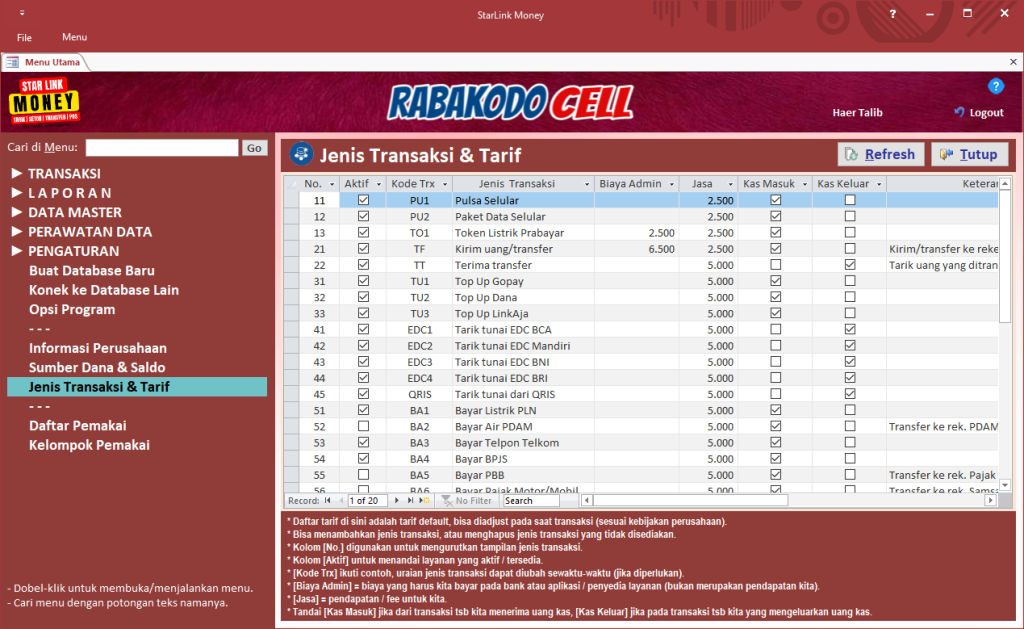Click the record Search box
The height and width of the screenshot is (629, 1024).
pos(531,500)
